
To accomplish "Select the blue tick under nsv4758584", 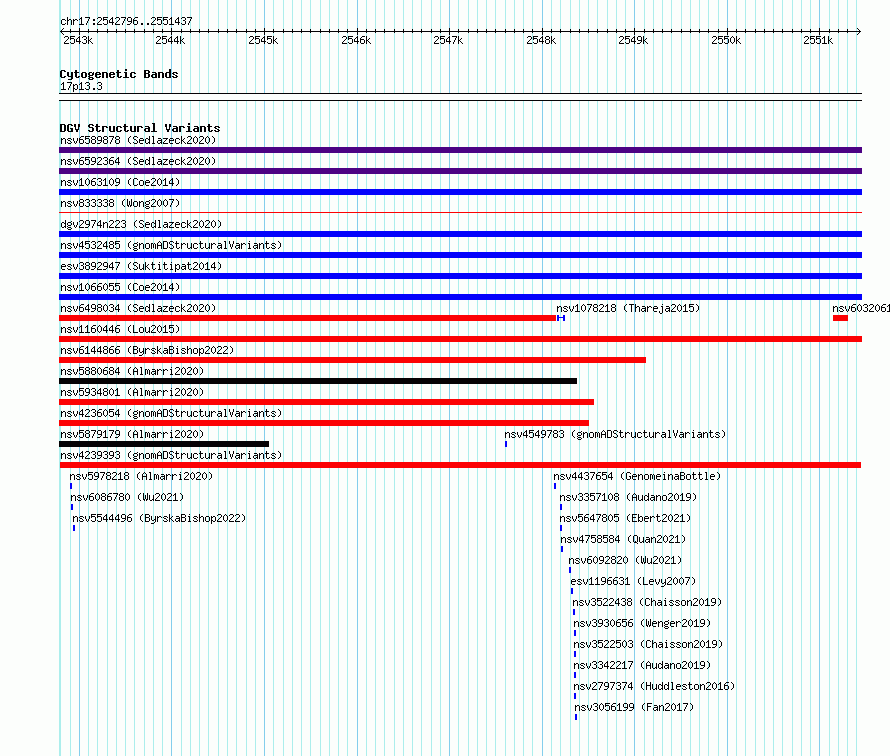I will tap(562, 549).
